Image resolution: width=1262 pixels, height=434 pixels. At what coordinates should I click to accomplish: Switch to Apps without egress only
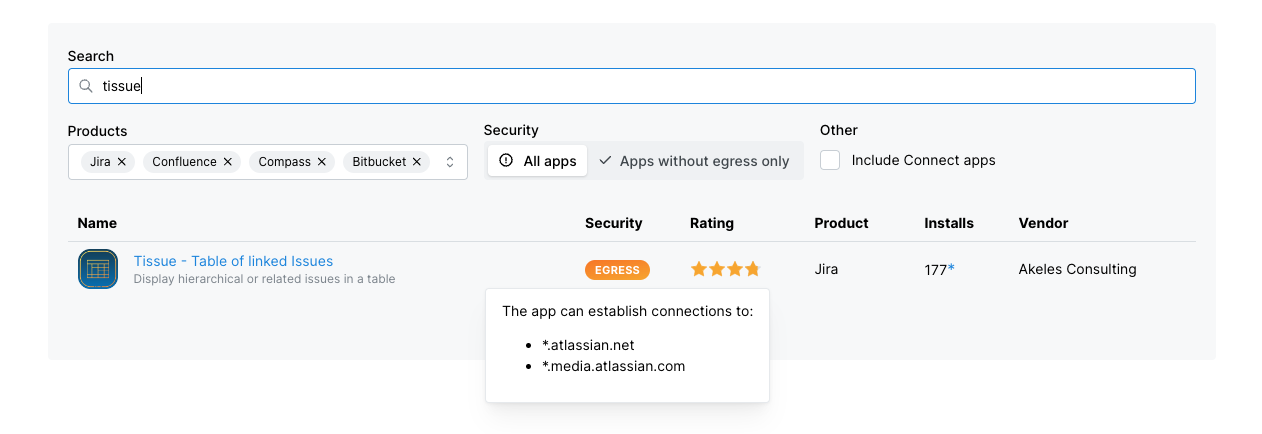[x=694, y=161]
